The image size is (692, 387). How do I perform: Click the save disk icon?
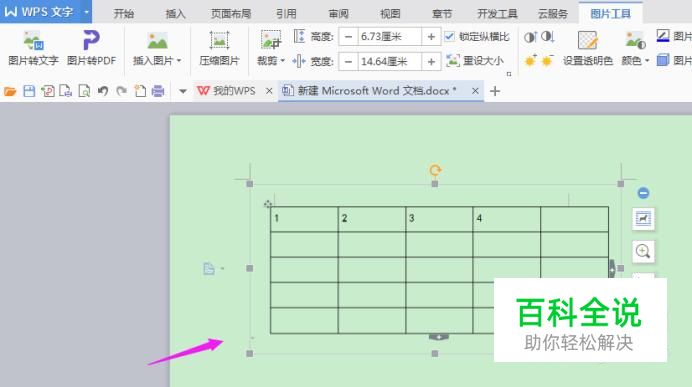29,91
